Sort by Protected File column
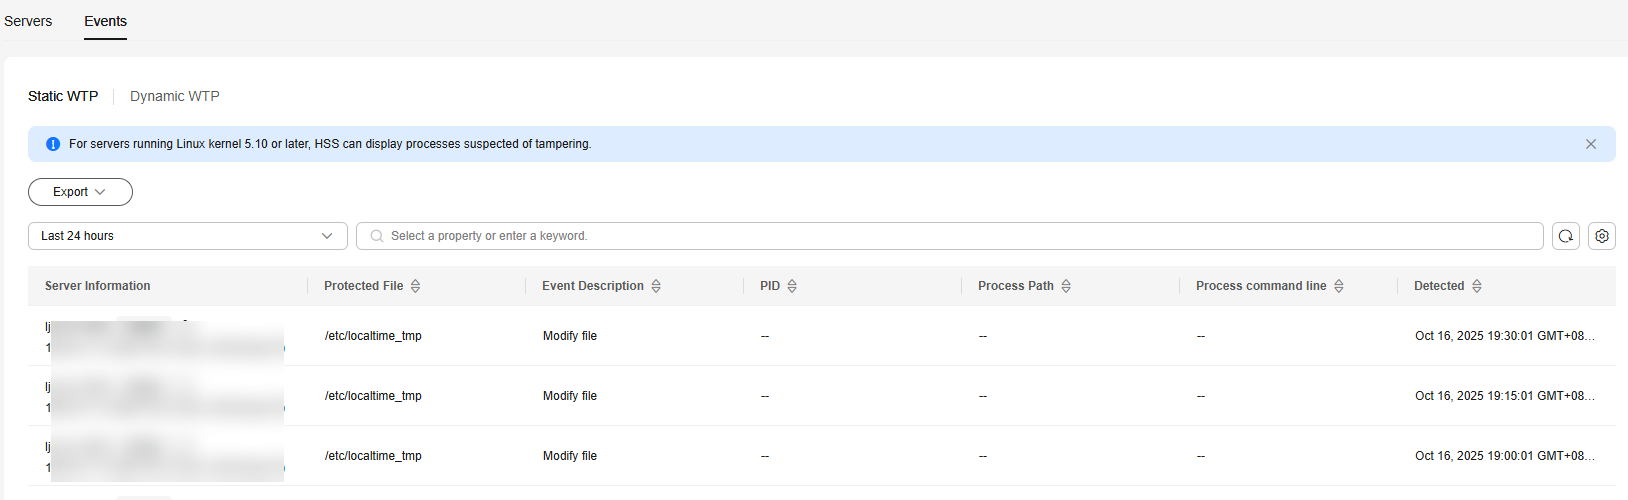The height and width of the screenshot is (500, 1628). (x=416, y=286)
